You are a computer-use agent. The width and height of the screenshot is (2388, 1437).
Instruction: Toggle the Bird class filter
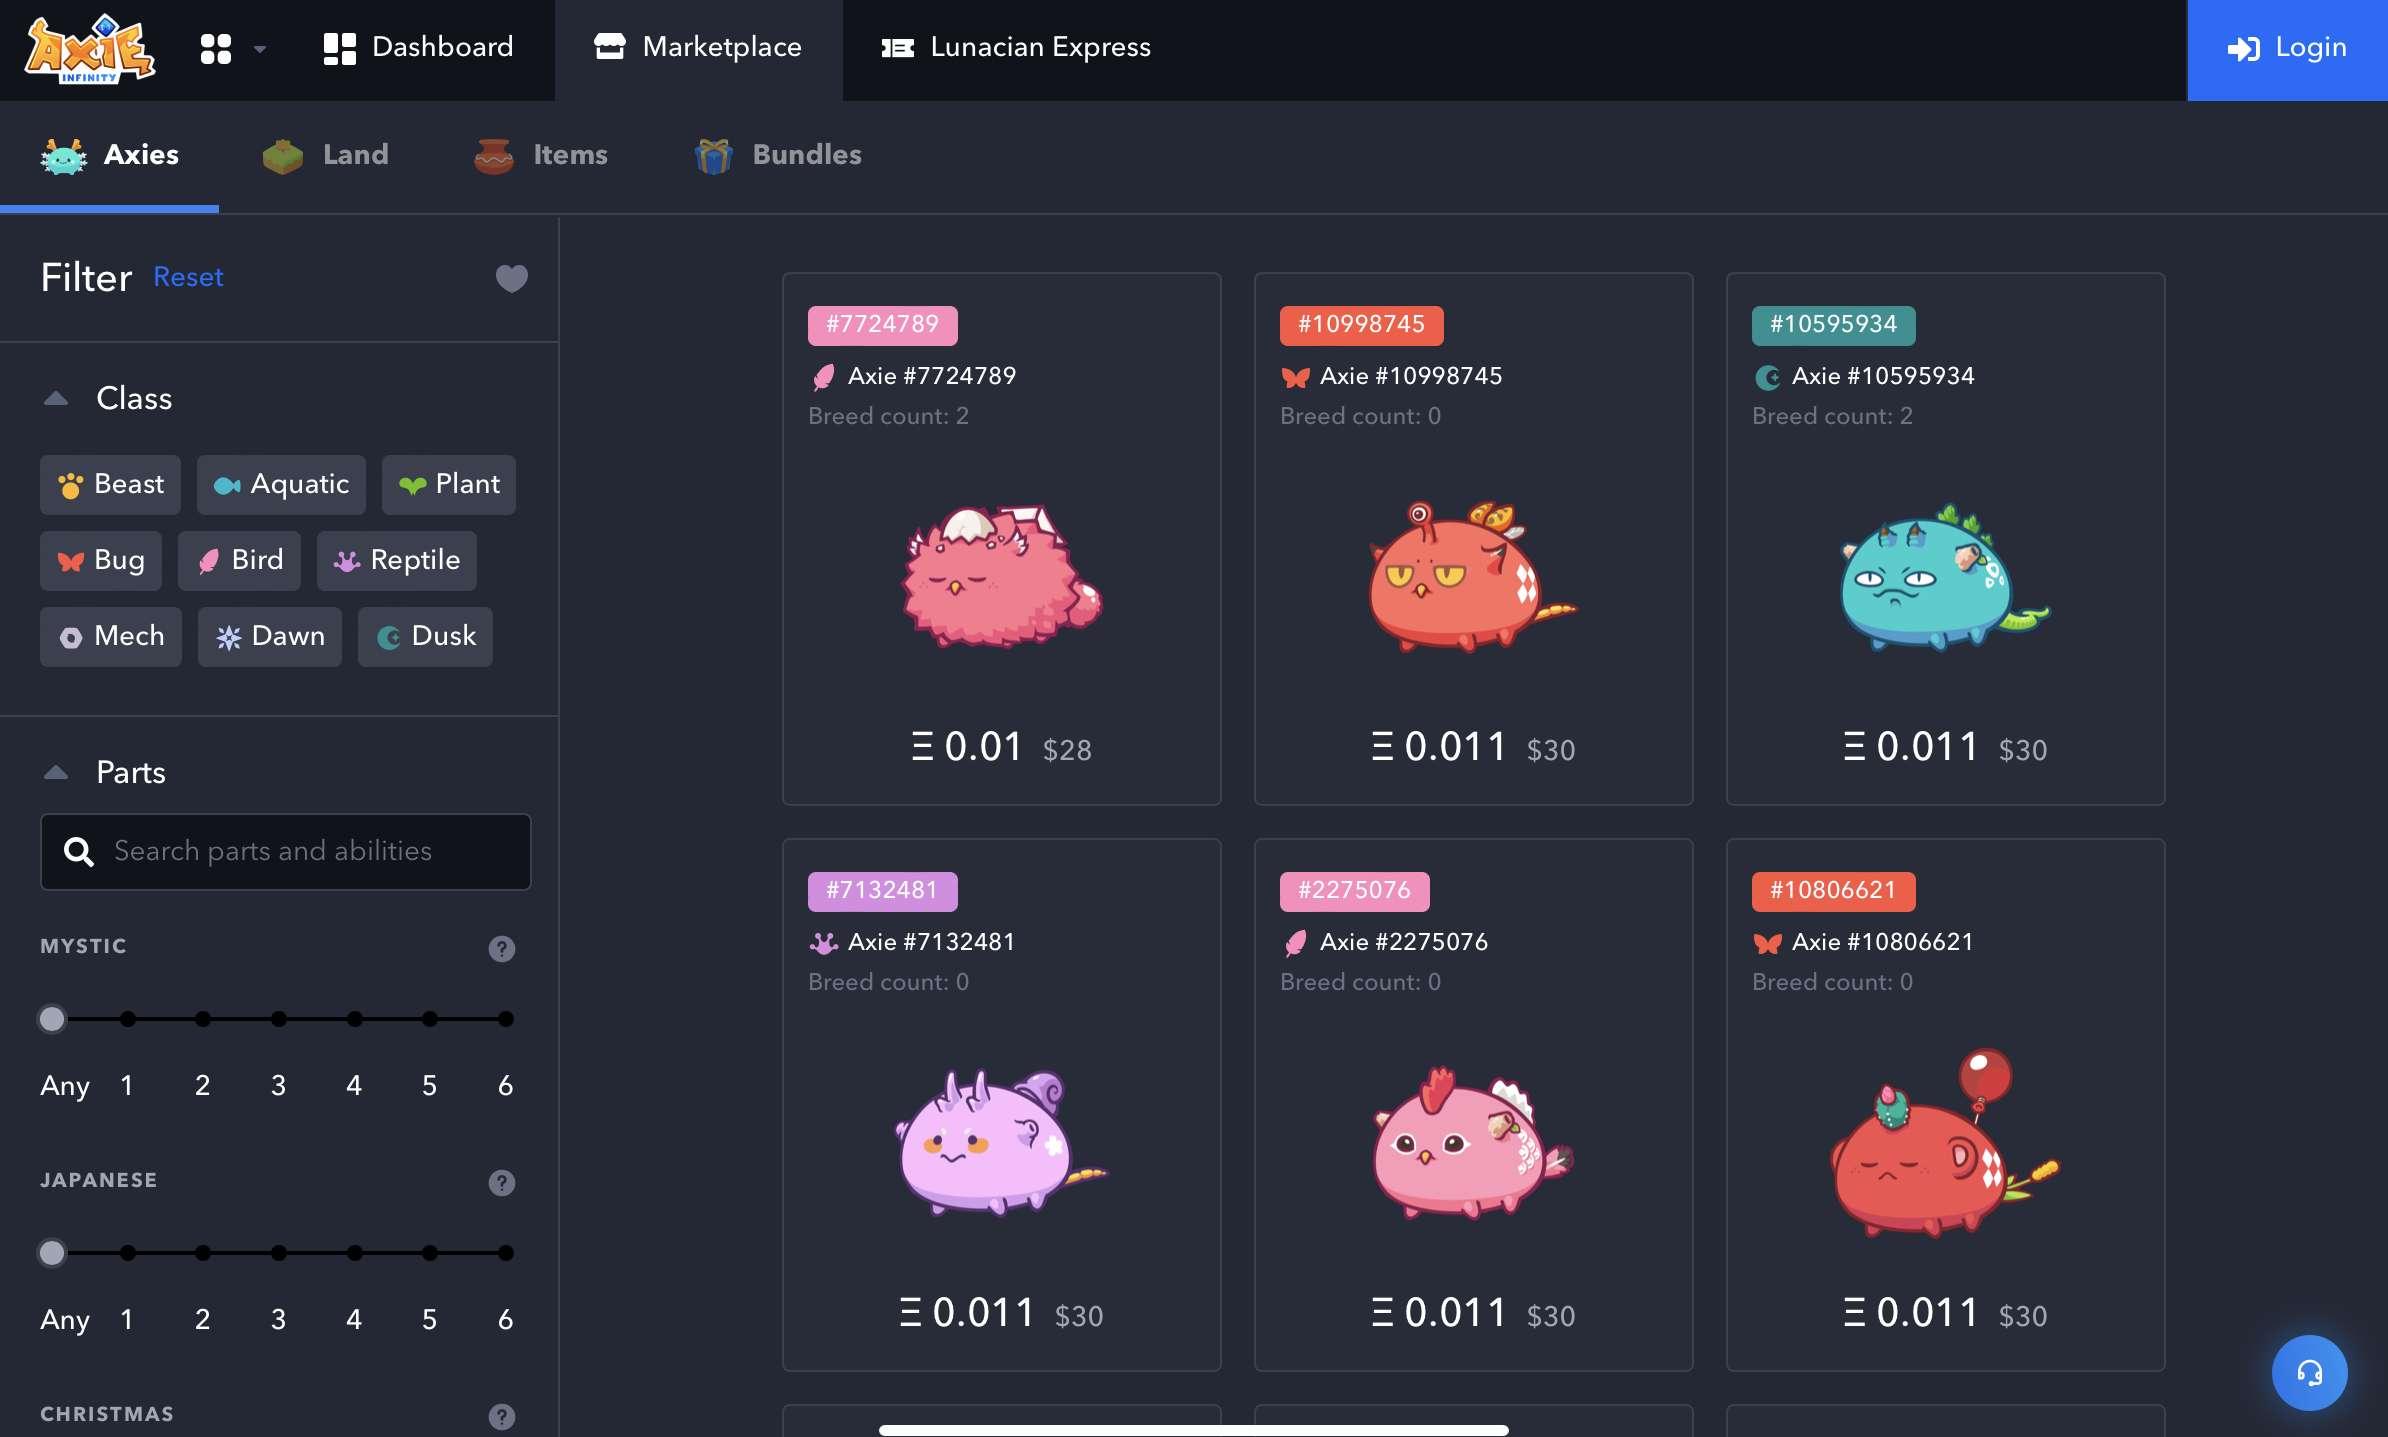[239, 561]
